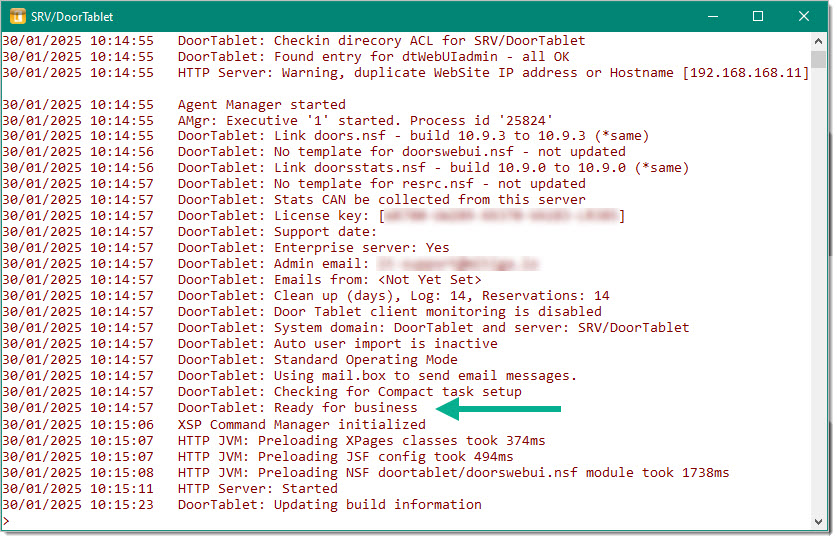Maximize the SRV/DoorTablet console window
Viewport: 837px width, 540px height.
[758, 16]
